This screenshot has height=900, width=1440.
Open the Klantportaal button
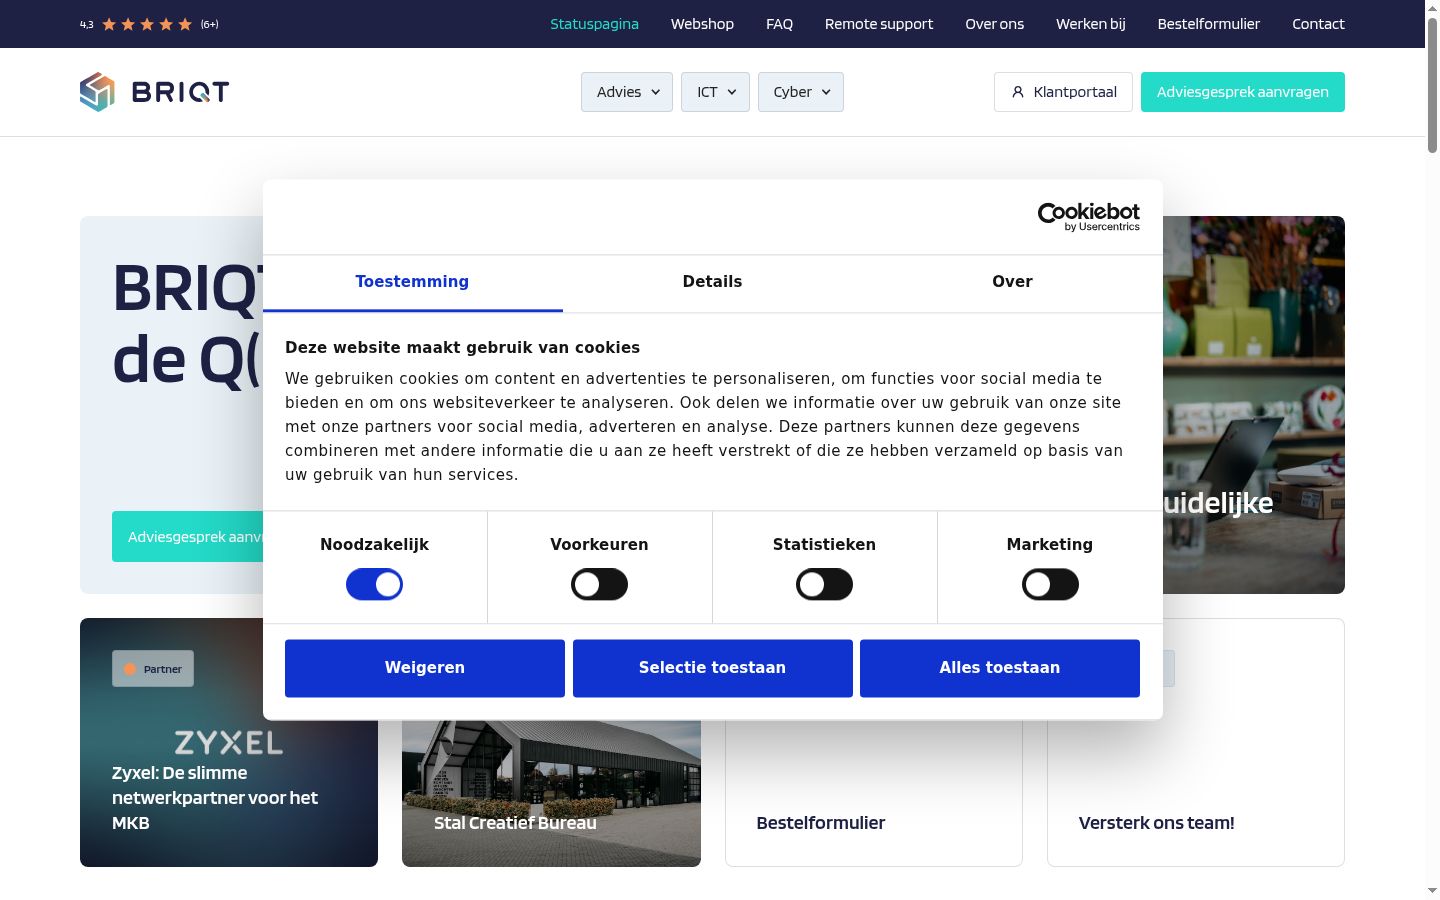(x=1063, y=92)
